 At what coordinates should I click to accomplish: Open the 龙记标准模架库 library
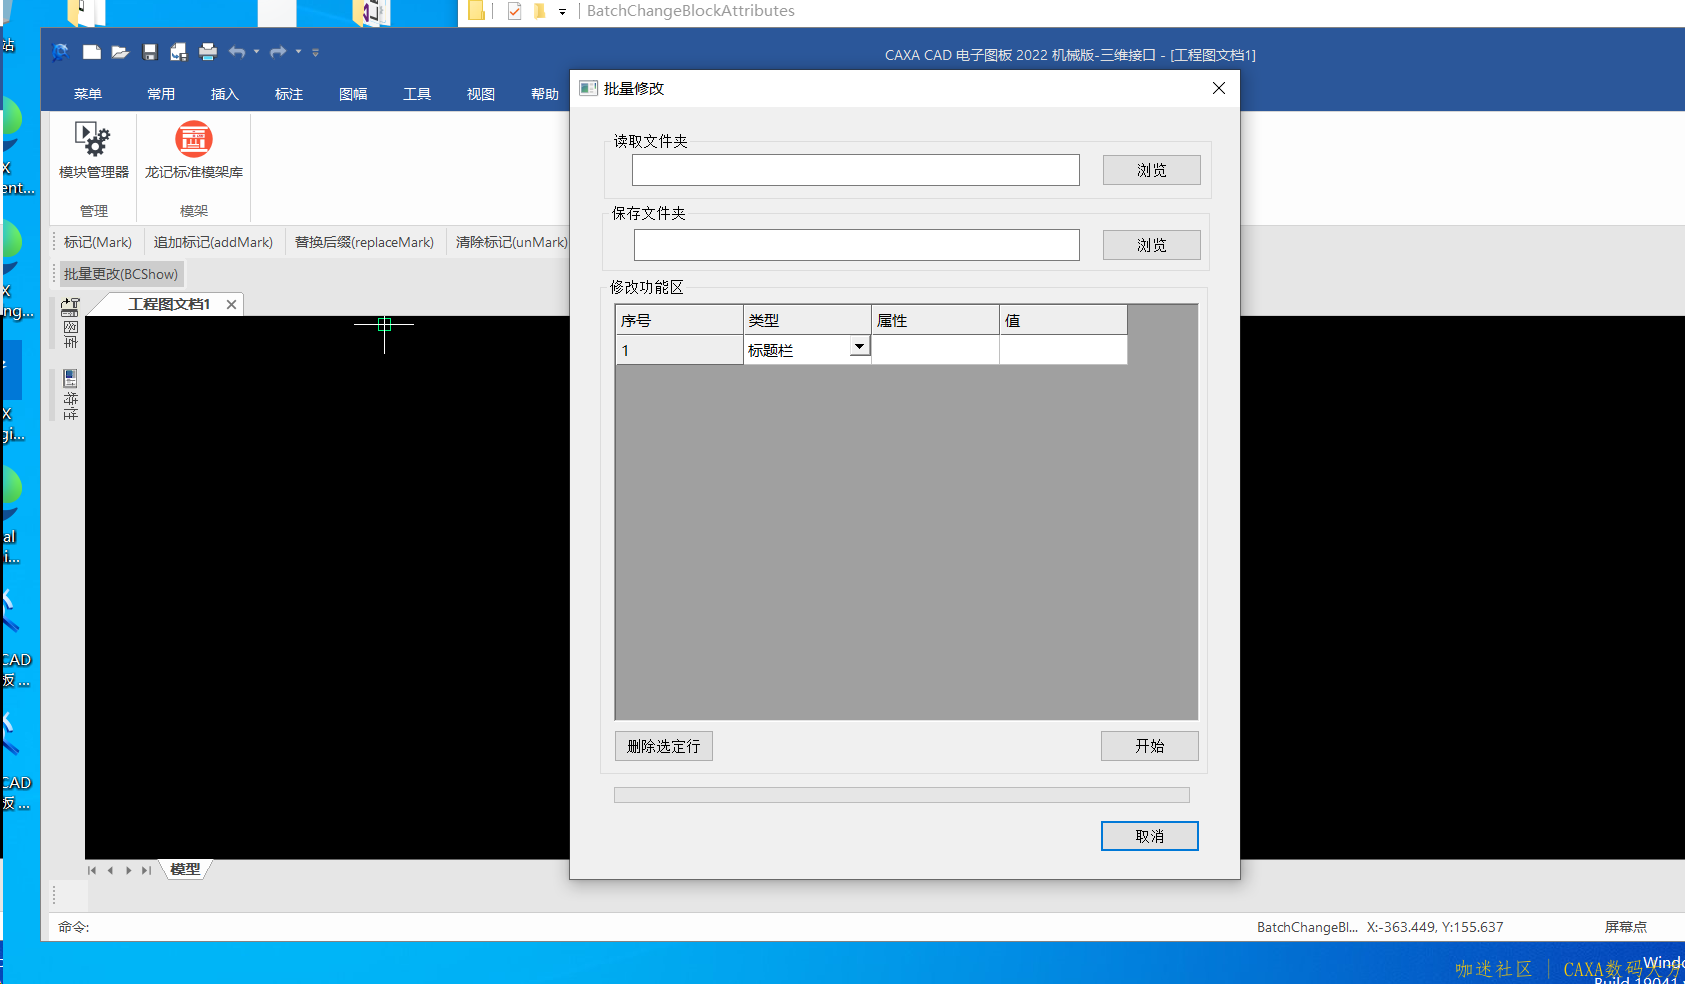coord(194,150)
